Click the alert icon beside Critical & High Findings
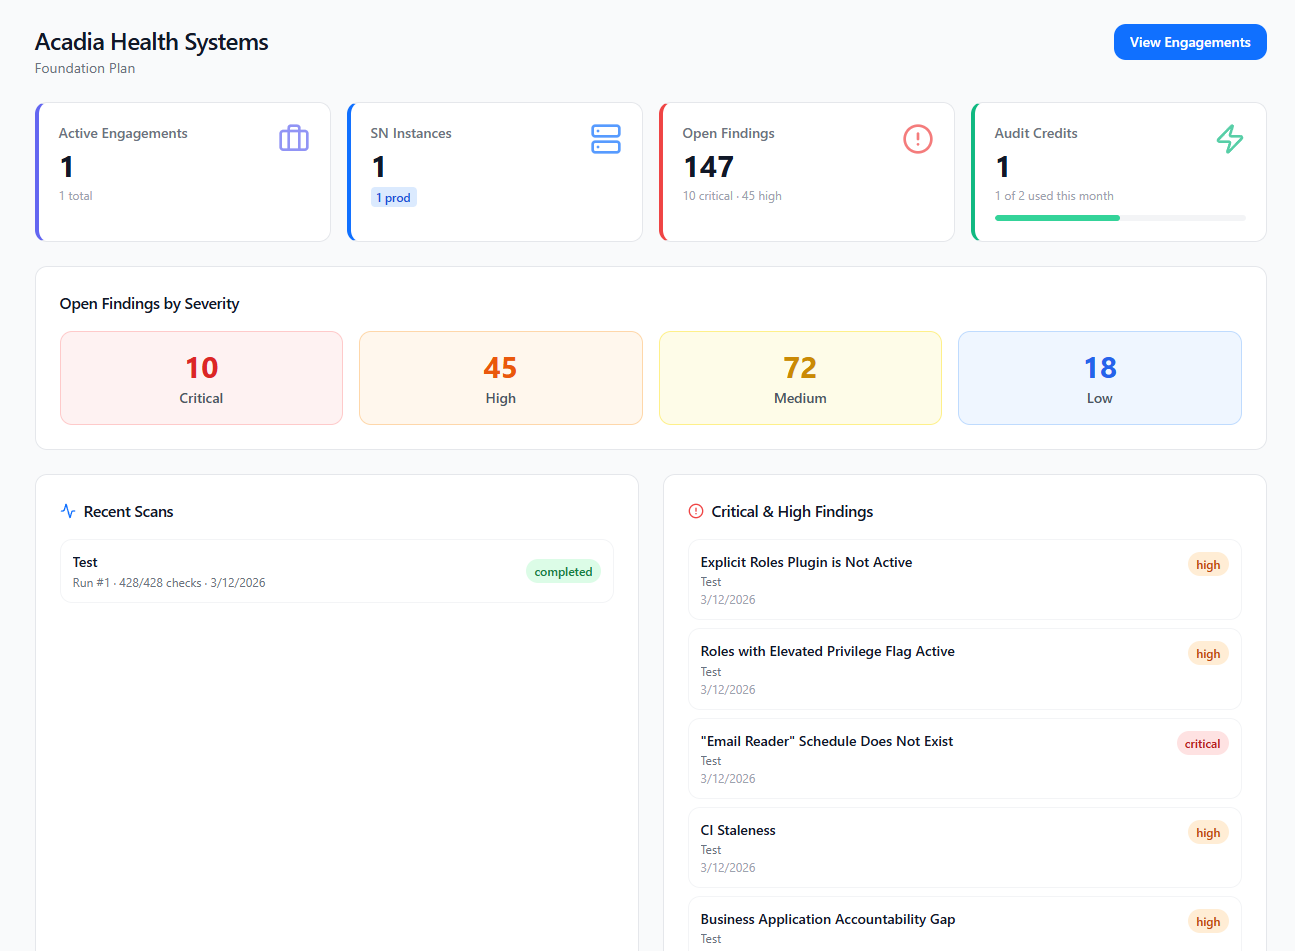This screenshot has height=951, width=1295. [x=696, y=511]
